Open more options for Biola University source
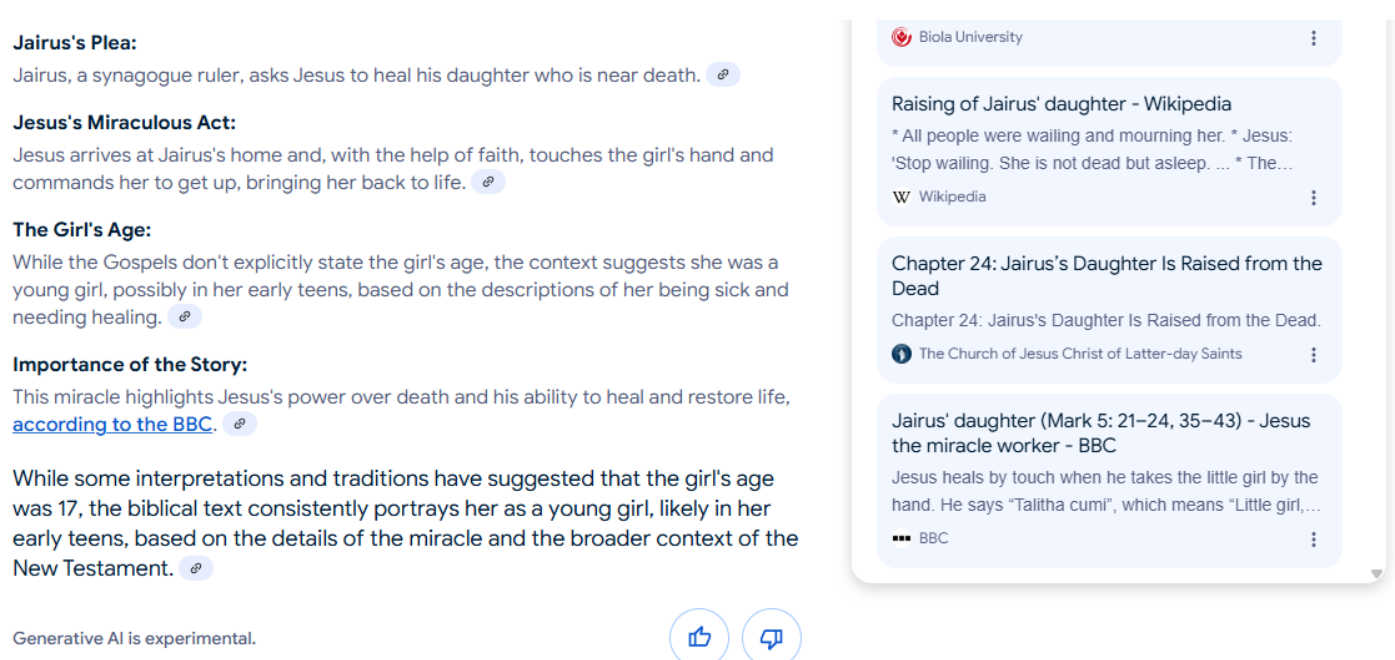 pyautogui.click(x=1313, y=38)
